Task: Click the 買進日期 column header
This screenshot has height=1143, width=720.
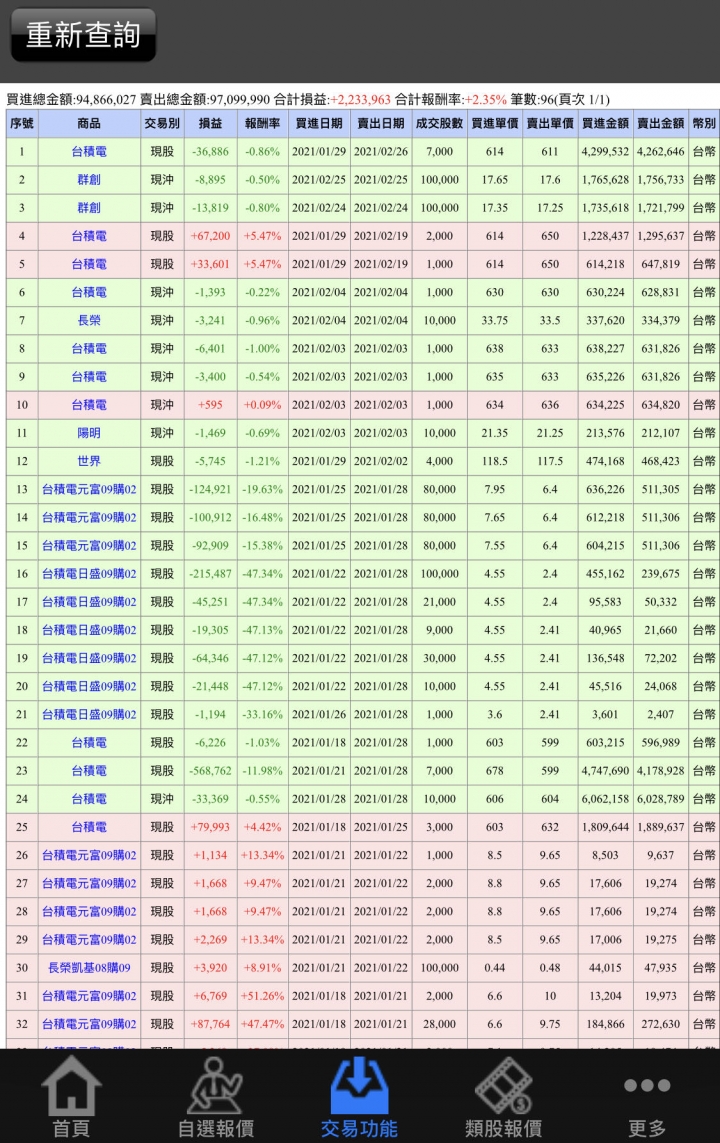Action: pyautogui.click(x=319, y=123)
